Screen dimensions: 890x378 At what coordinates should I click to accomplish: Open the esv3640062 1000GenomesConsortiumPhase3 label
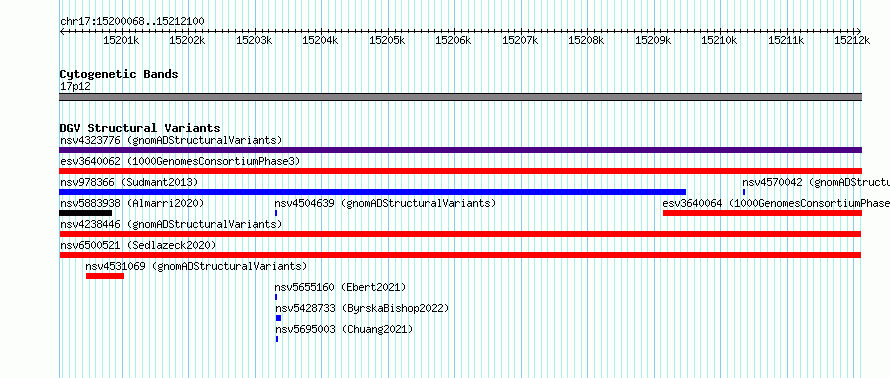tap(180, 161)
